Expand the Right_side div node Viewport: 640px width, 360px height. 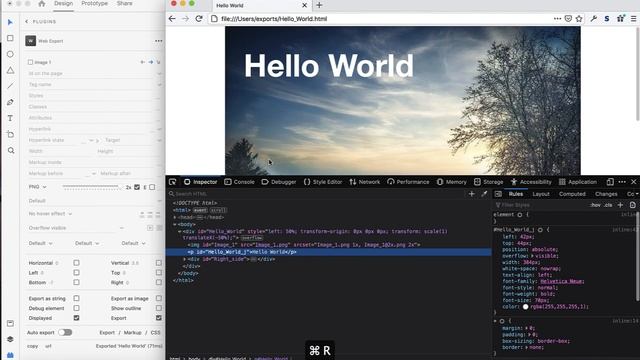tap(184, 259)
